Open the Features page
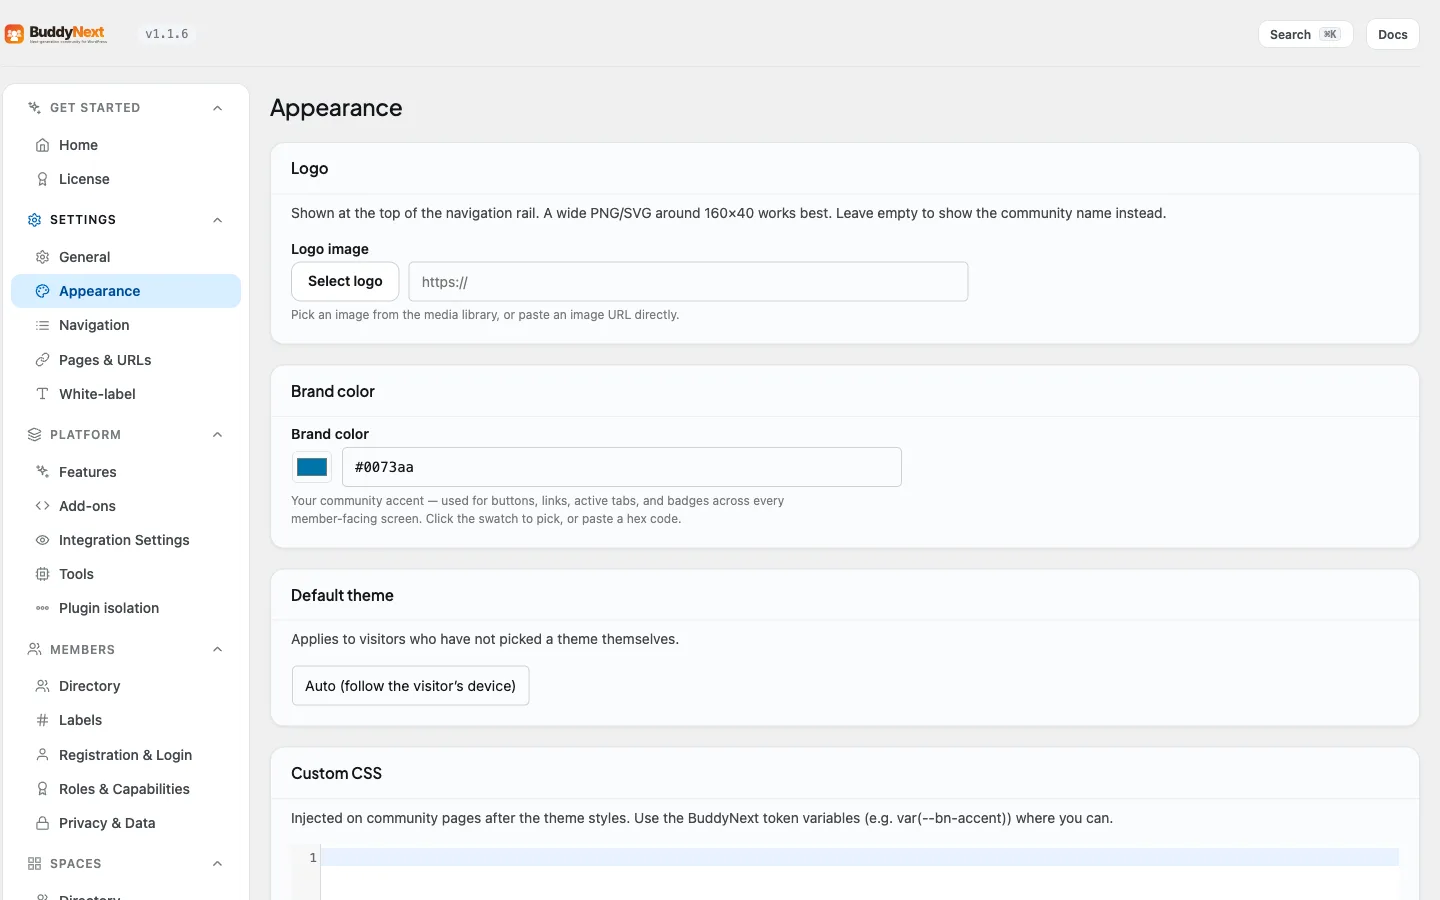 tap(126, 472)
